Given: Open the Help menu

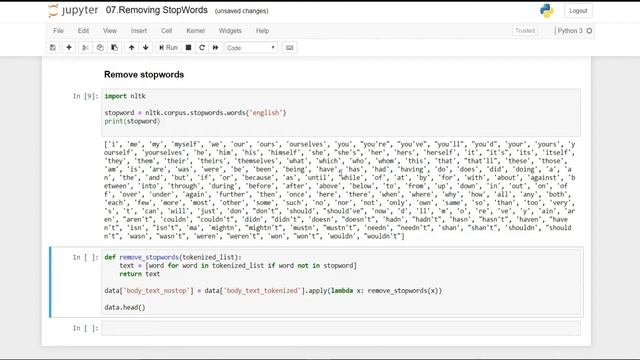Looking at the screenshot, I should 262,31.
